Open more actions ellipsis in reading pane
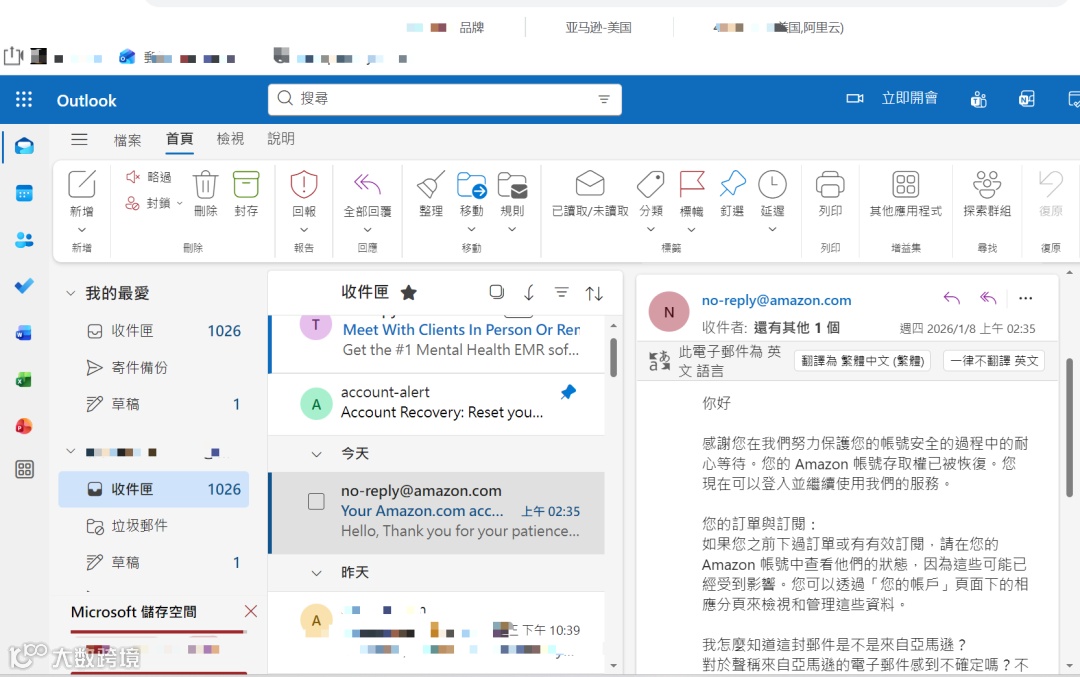Image resolution: width=1080 pixels, height=677 pixels. tap(1026, 298)
